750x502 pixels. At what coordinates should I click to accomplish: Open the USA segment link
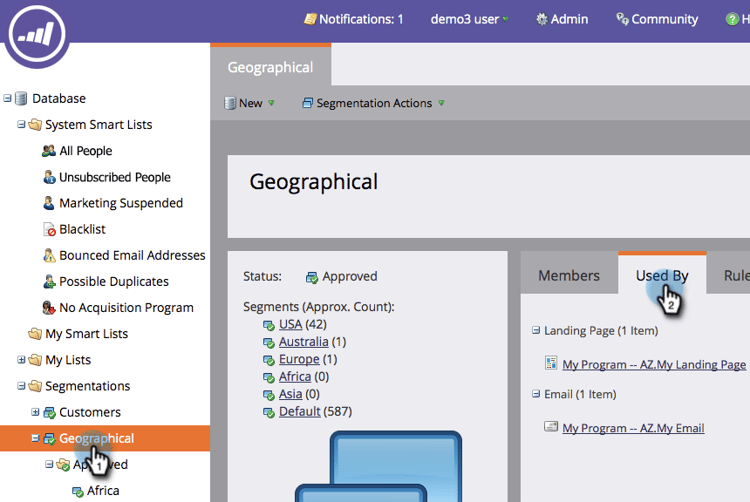290,324
